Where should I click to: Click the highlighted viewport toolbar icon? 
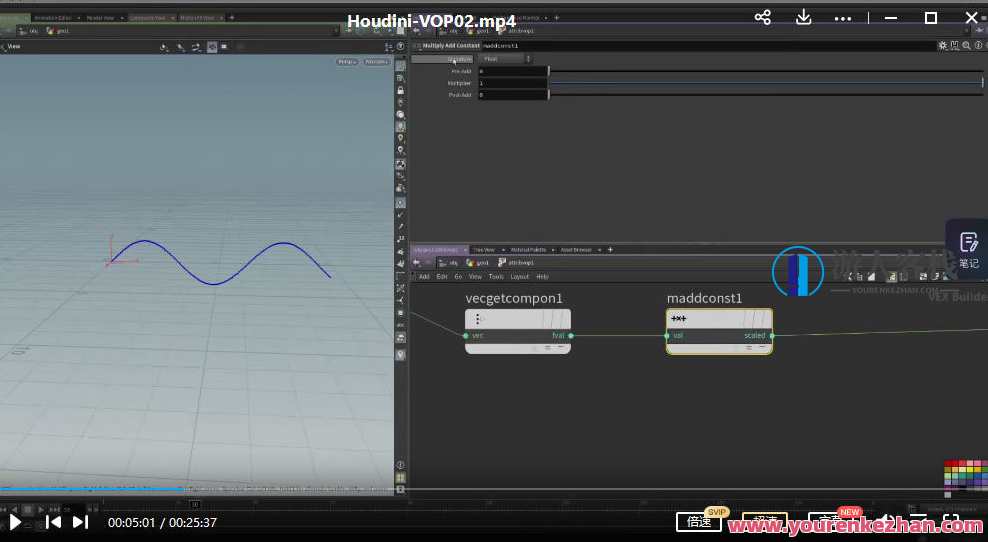point(212,47)
